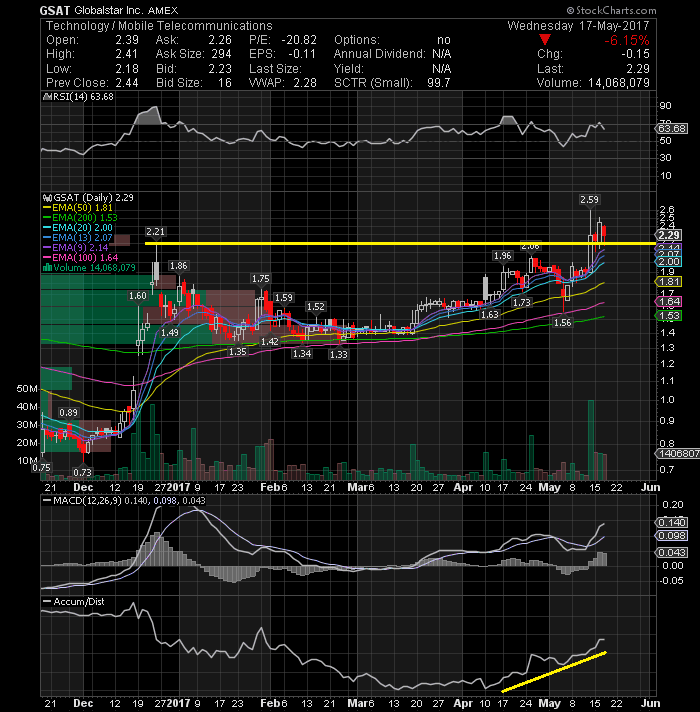Select the 1.49 price label
Screen dimensions: 700x712
click(x=170, y=332)
